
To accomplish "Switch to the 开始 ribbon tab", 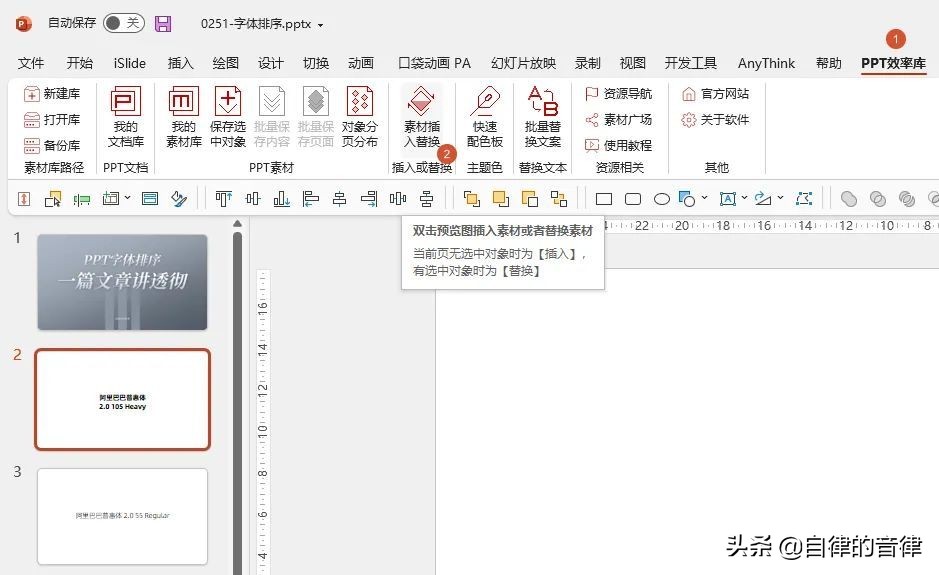I will pos(80,63).
